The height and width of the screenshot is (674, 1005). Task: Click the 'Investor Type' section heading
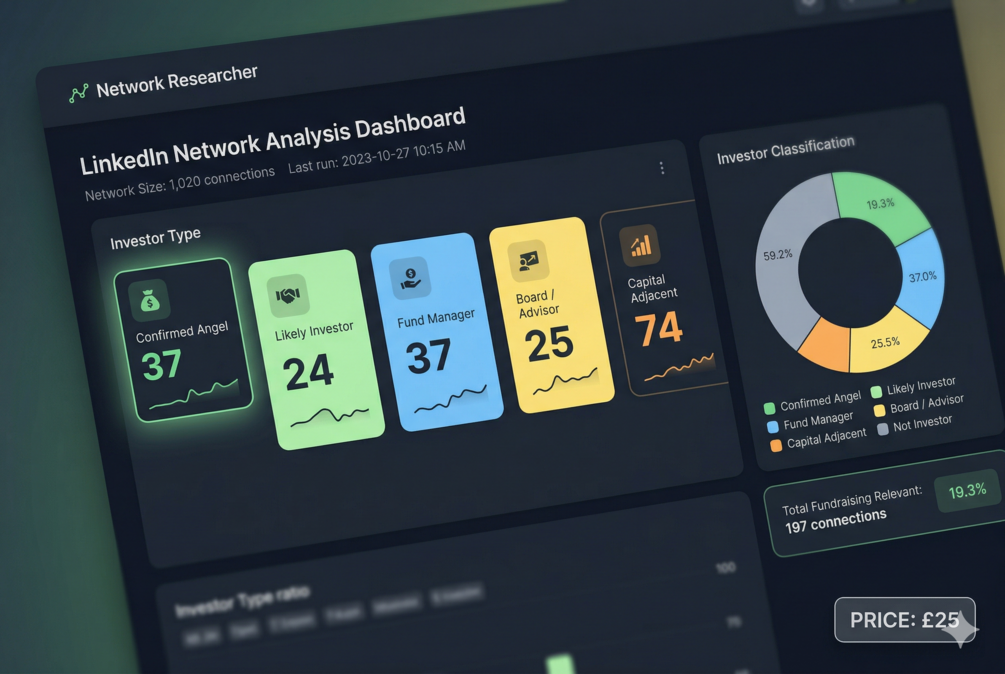click(x=155, y=238)
